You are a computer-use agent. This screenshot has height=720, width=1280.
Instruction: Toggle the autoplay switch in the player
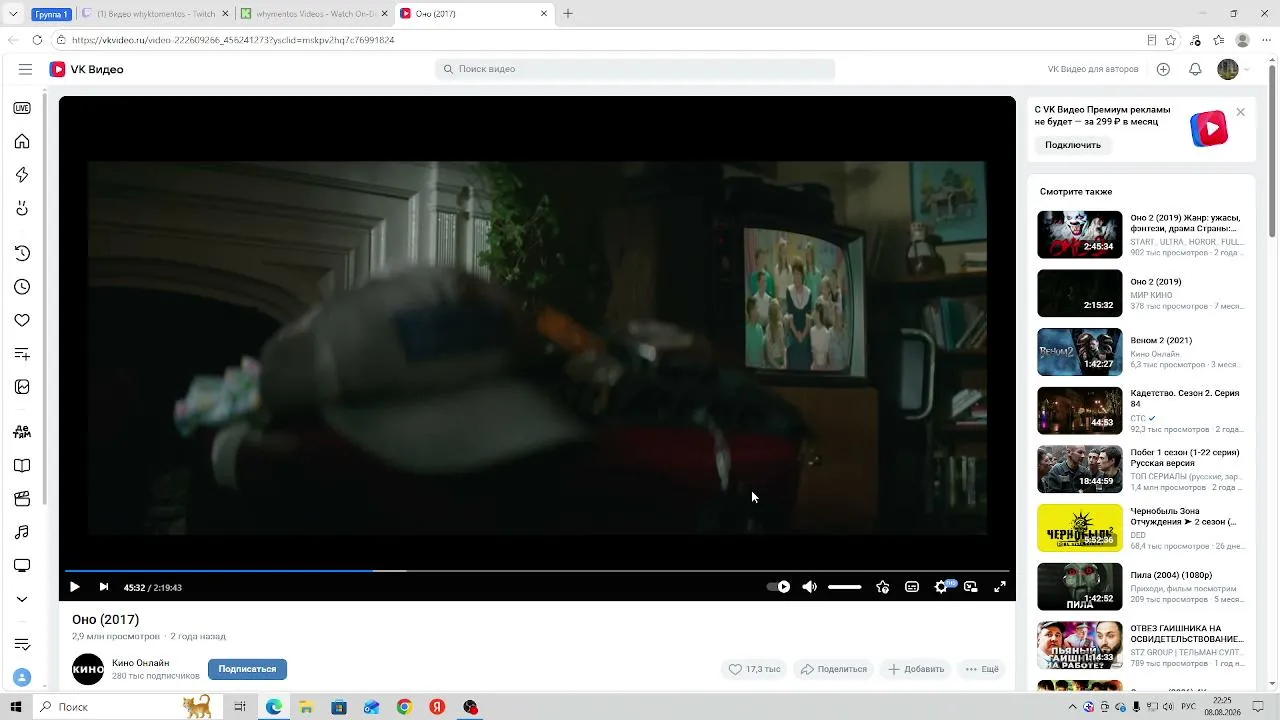(x=778, y=587)
